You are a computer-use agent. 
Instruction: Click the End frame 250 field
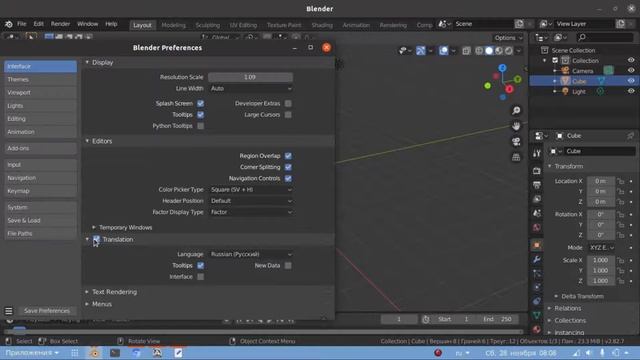click(498, 319)
